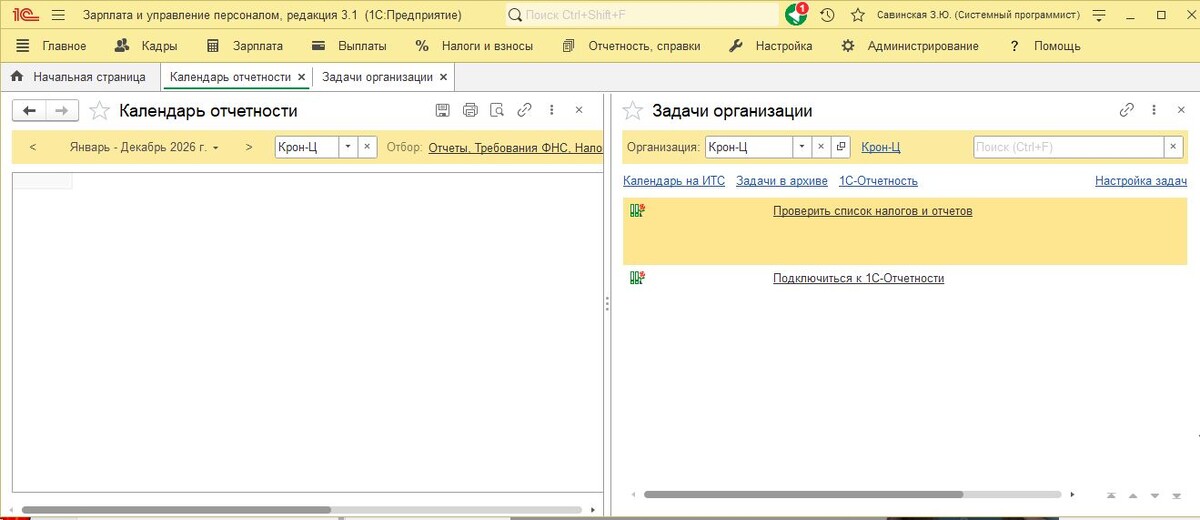The width and height of the screenshot is (1200, 520).
Task: Get link to Календарь отчетности
Action: point(525,111)
